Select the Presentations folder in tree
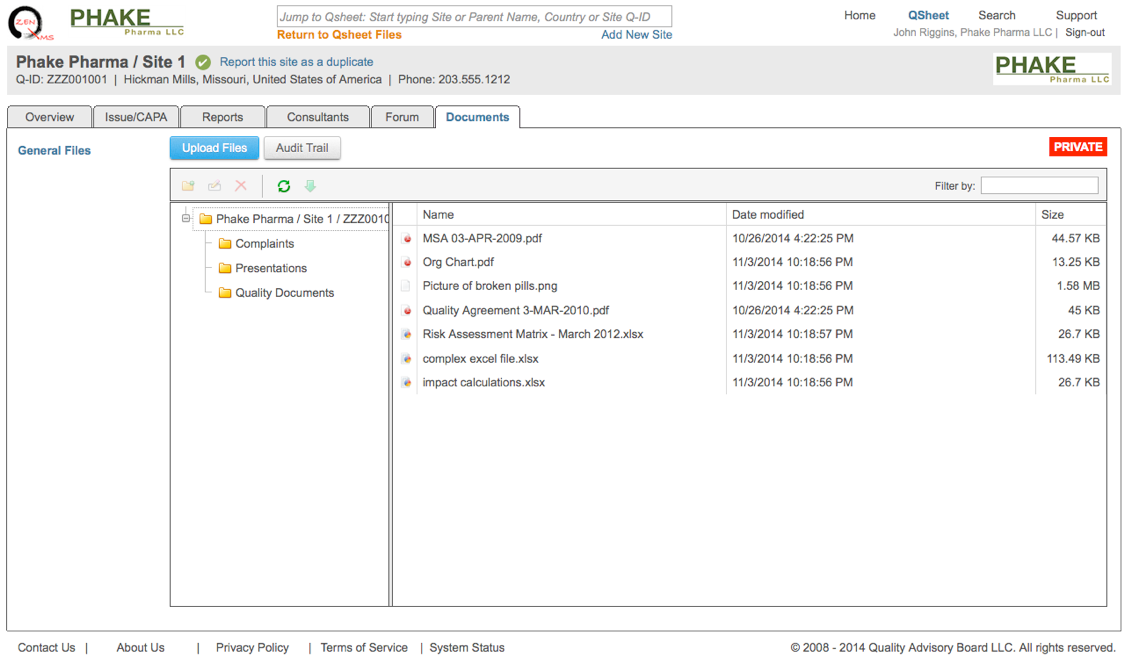 [x=270, y=268]
